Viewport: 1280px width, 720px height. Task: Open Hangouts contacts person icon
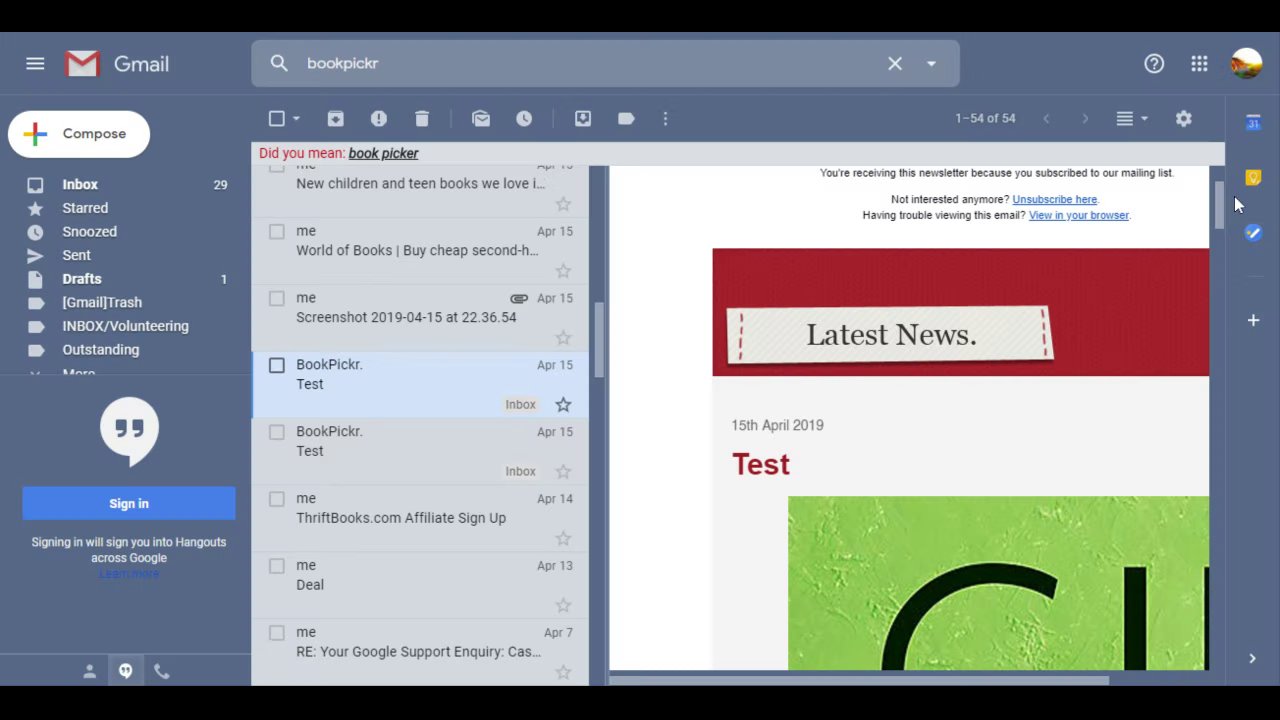coord(89,672)
